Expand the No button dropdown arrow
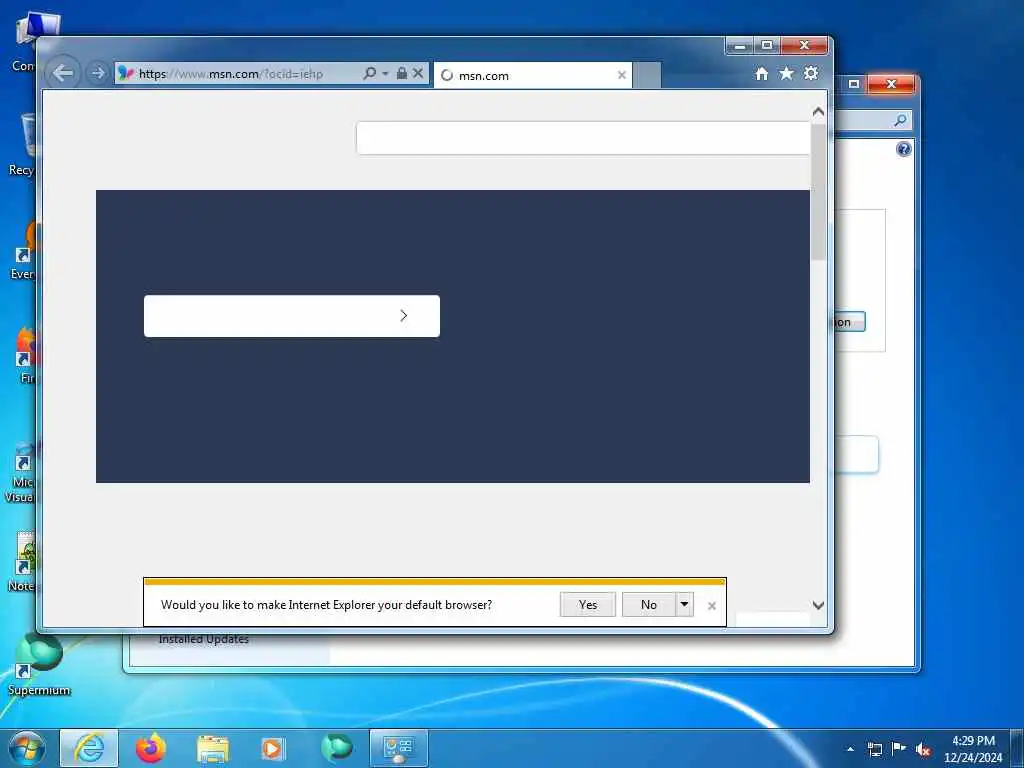Image resolution: width=1024 pixels, height=768 pixels. coord(684,605)
